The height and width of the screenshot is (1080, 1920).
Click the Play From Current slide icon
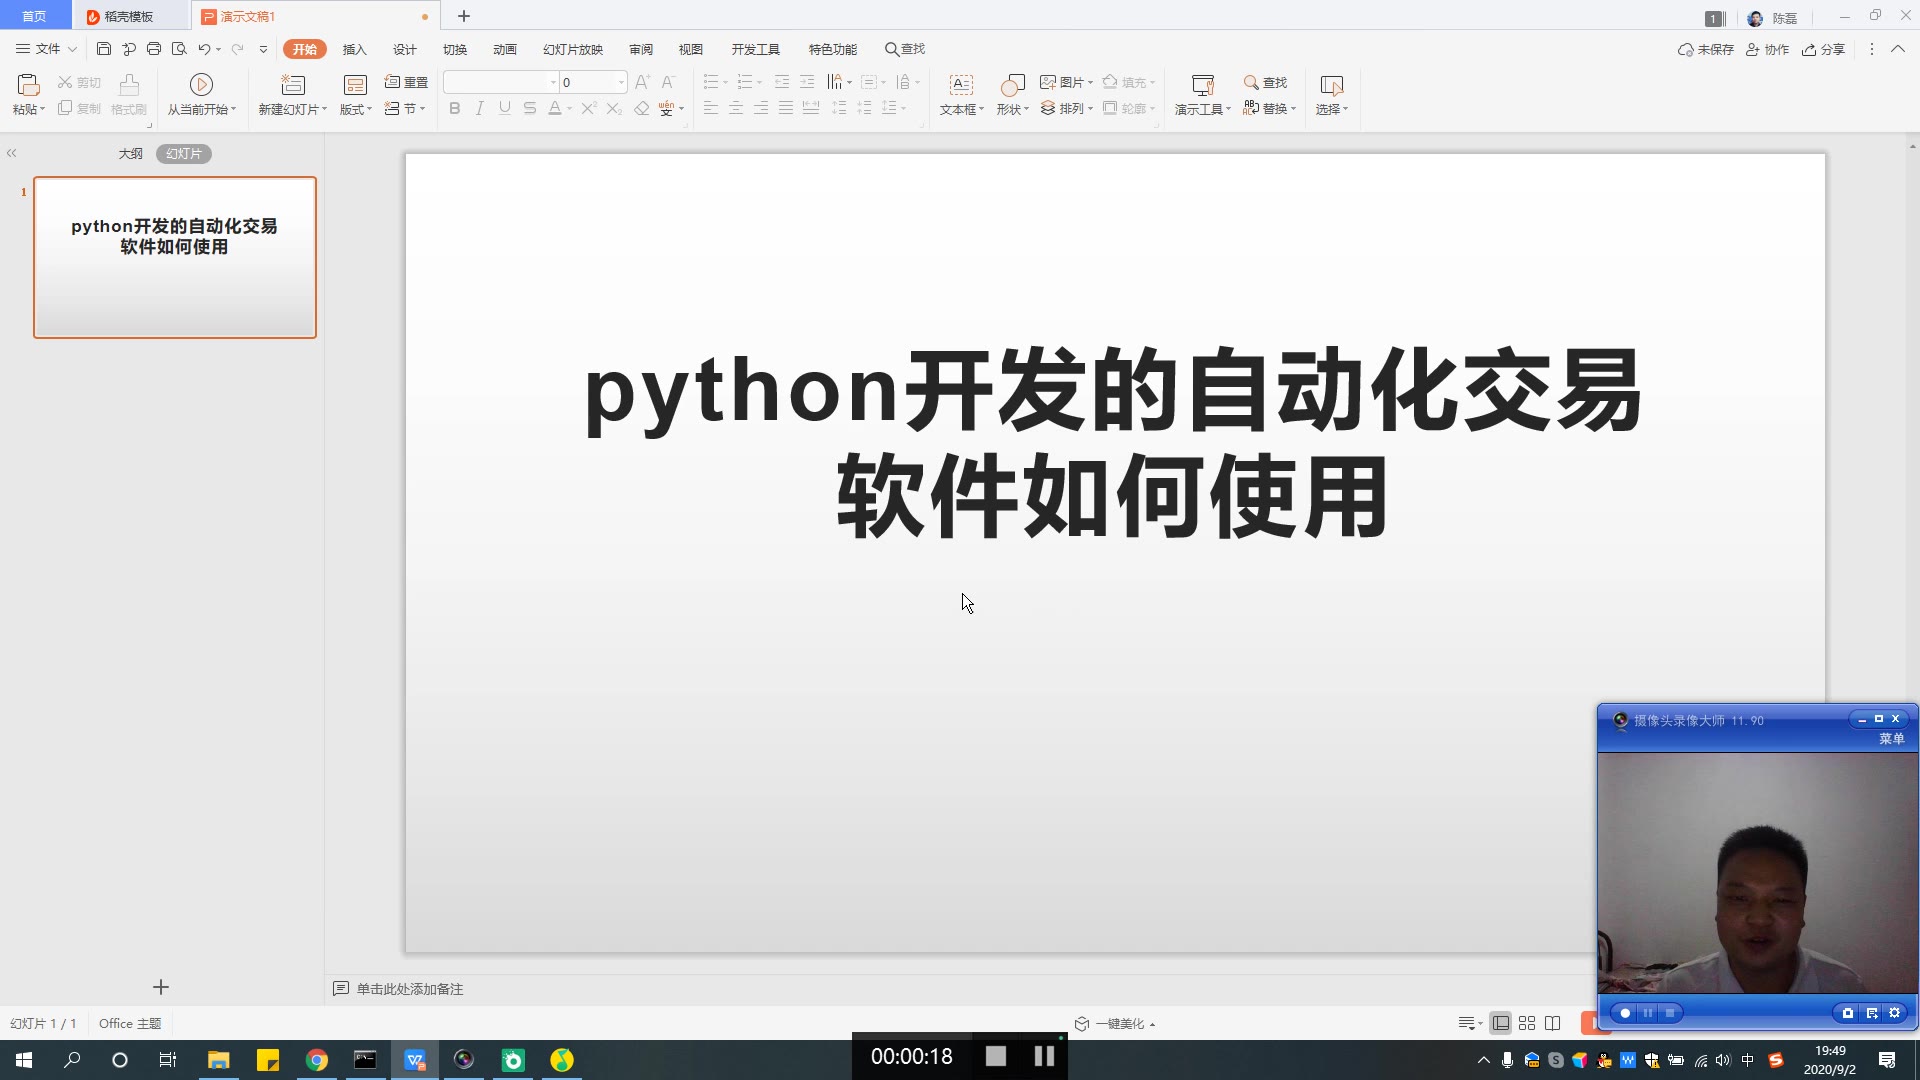click(x=201, y=85)
